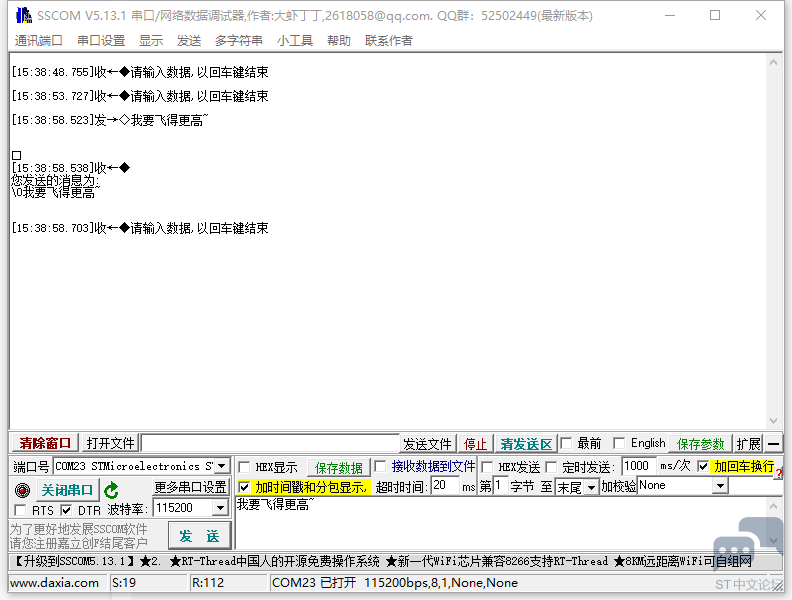Click the receive window scroll up arrow
Image resolution: width=792 pixels, height=600 pixels.
pyautogui.click(x=773, y=63)
